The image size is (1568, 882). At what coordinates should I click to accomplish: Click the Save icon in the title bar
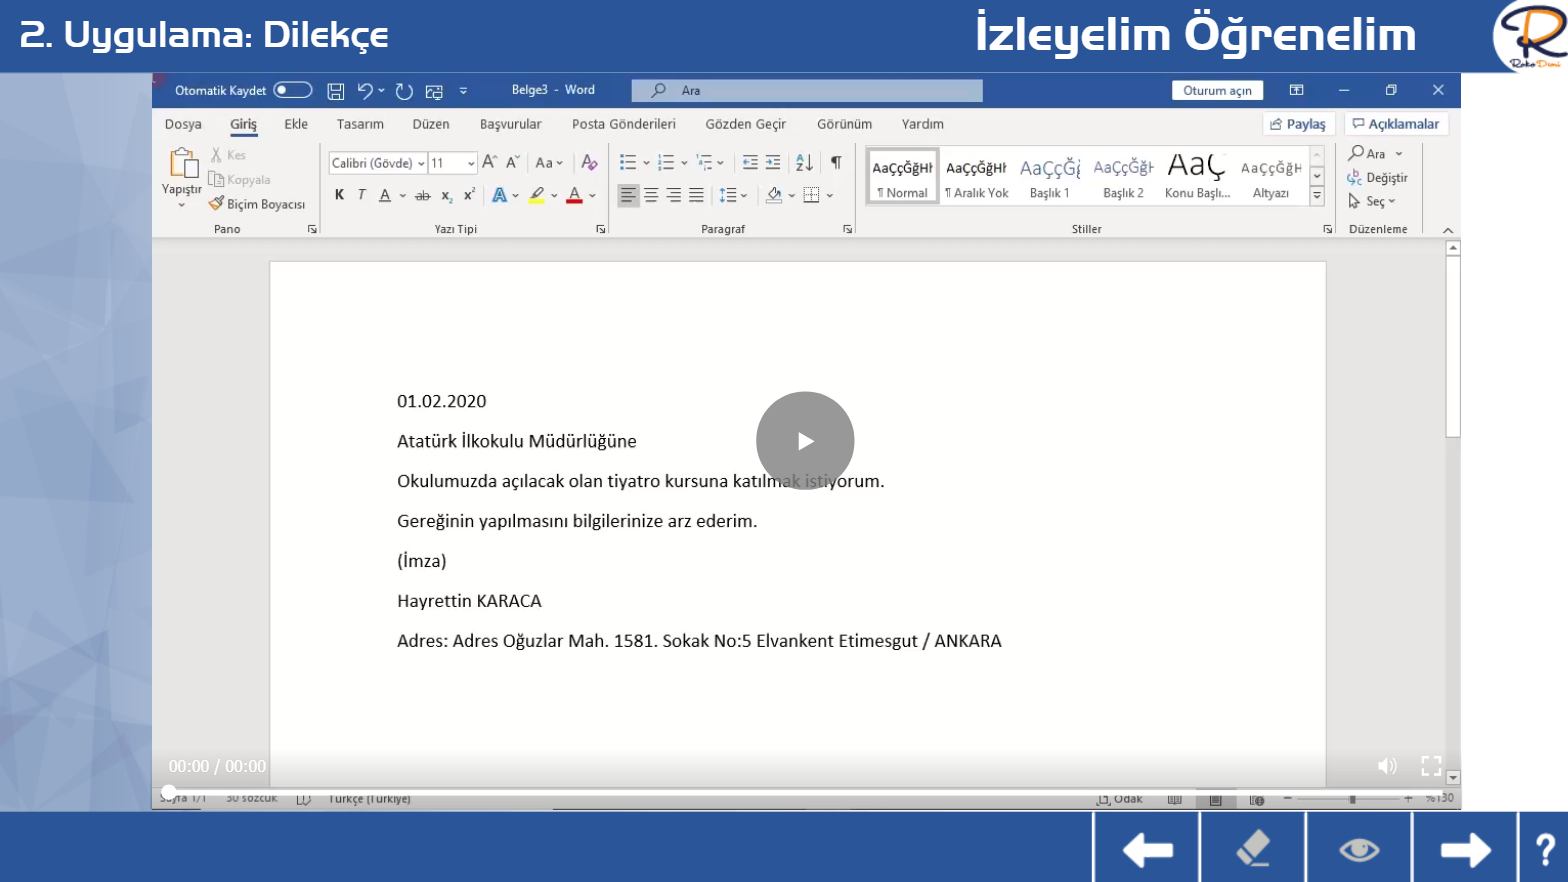336,91
